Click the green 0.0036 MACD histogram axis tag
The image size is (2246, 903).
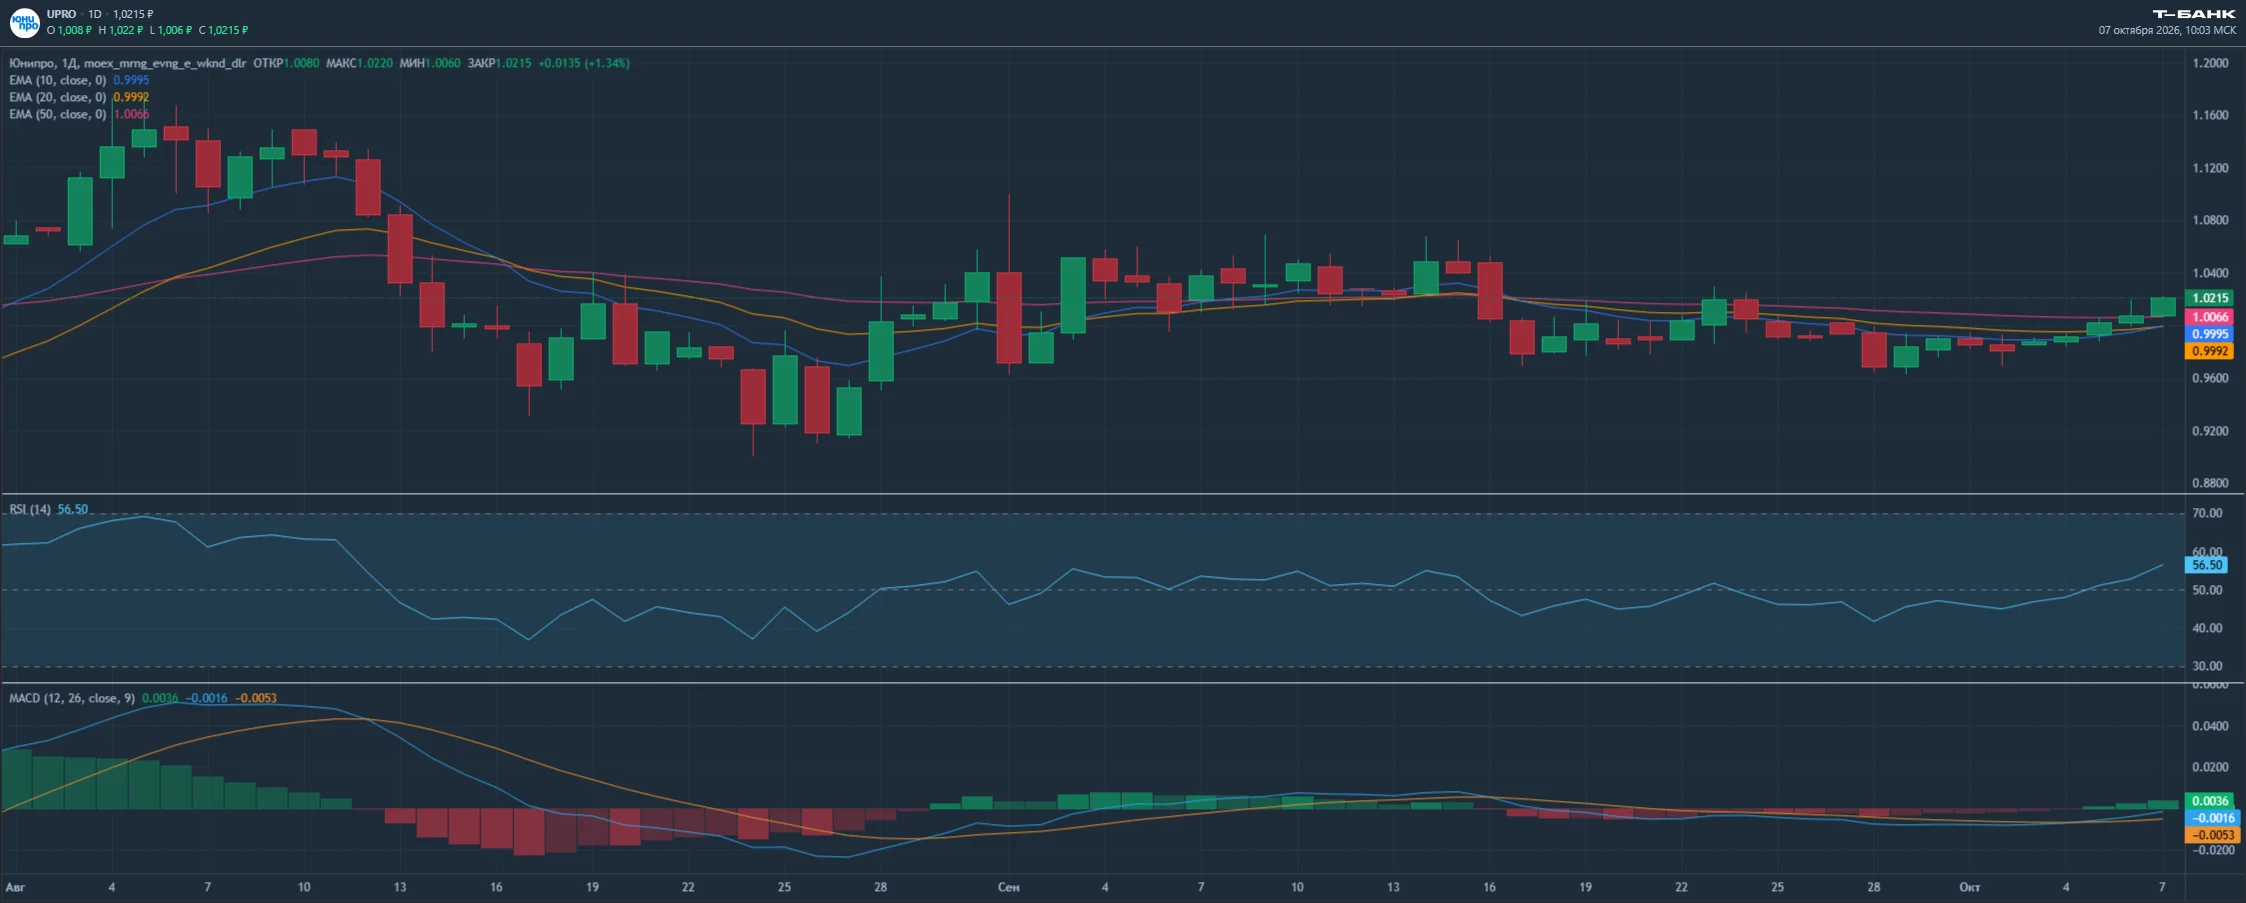(x=2210, y=801)
